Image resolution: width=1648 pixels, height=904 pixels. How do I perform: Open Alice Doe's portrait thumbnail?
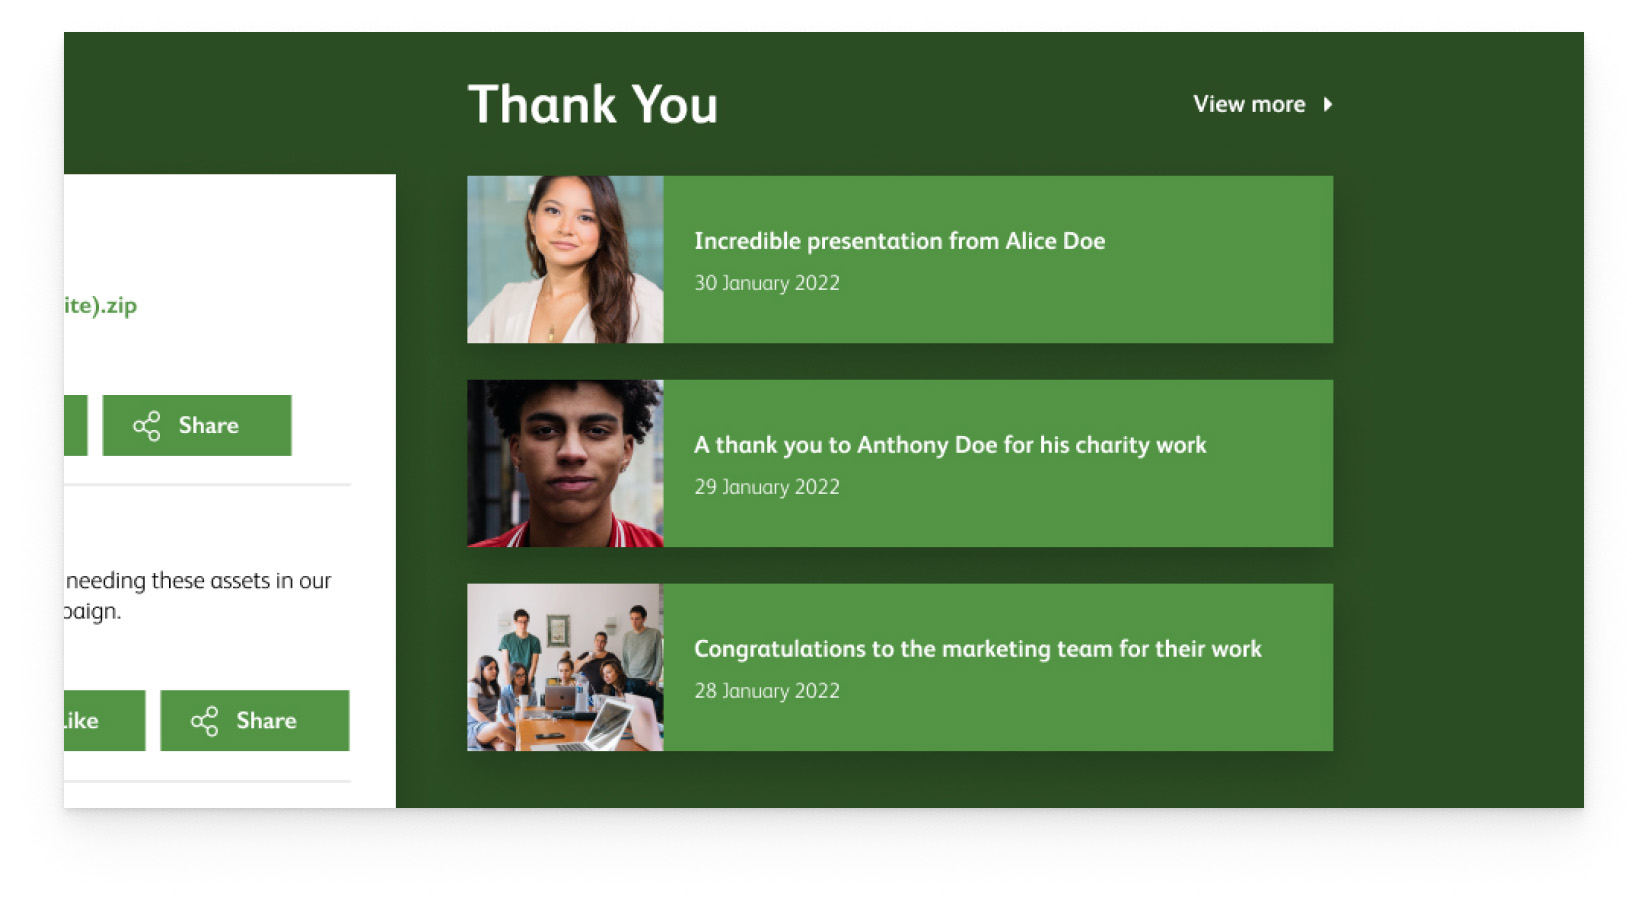[565, 260]
